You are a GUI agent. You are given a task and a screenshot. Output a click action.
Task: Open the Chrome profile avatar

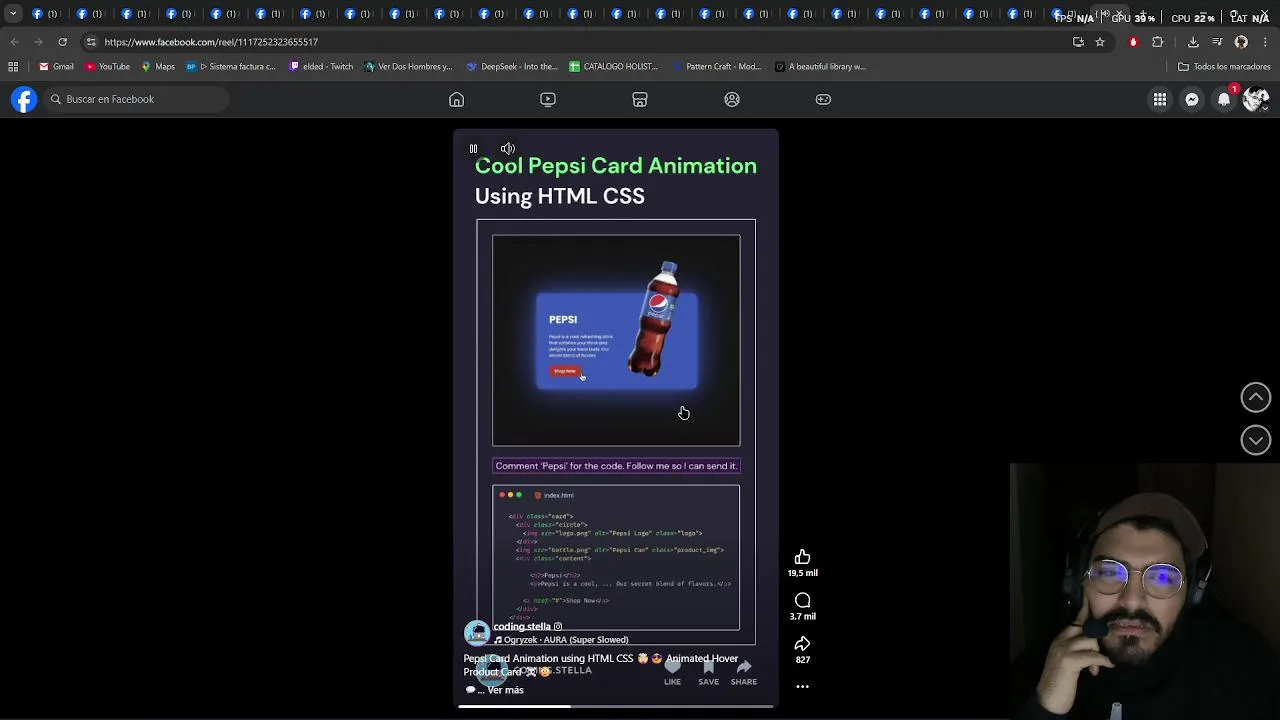click(1241, 42)
